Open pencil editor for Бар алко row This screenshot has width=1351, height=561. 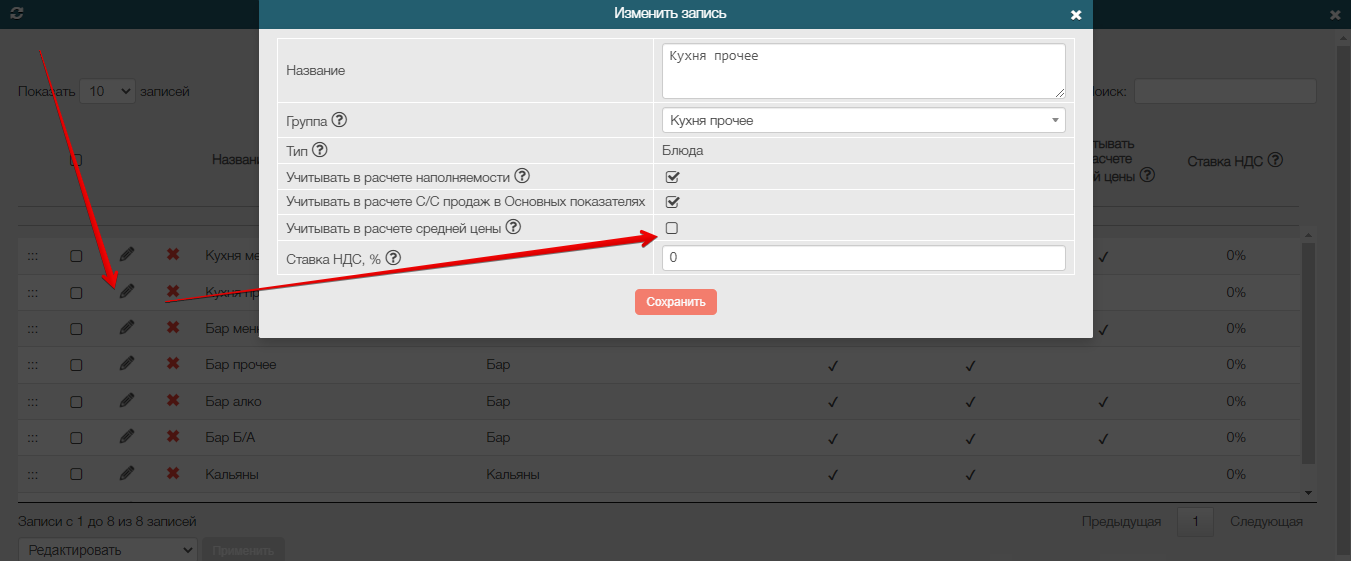click(126, 400)
